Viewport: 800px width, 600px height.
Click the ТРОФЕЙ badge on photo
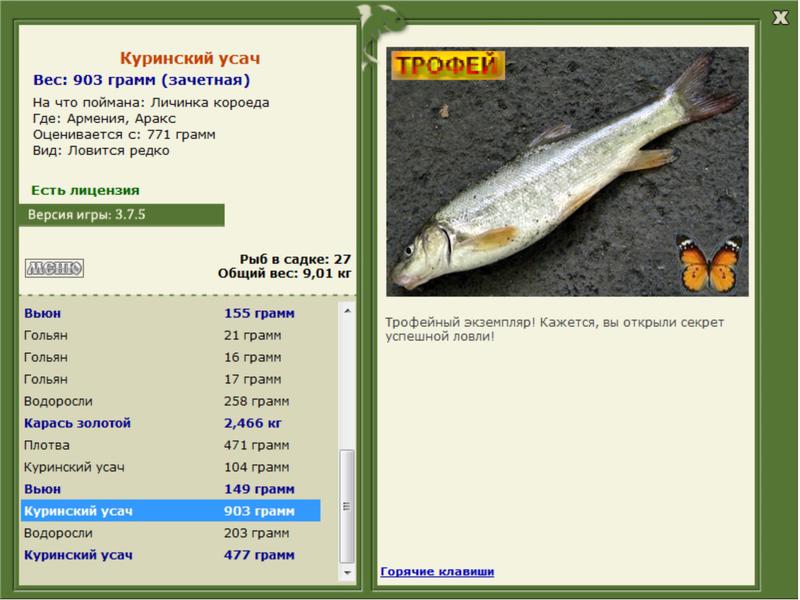point(448,65)
